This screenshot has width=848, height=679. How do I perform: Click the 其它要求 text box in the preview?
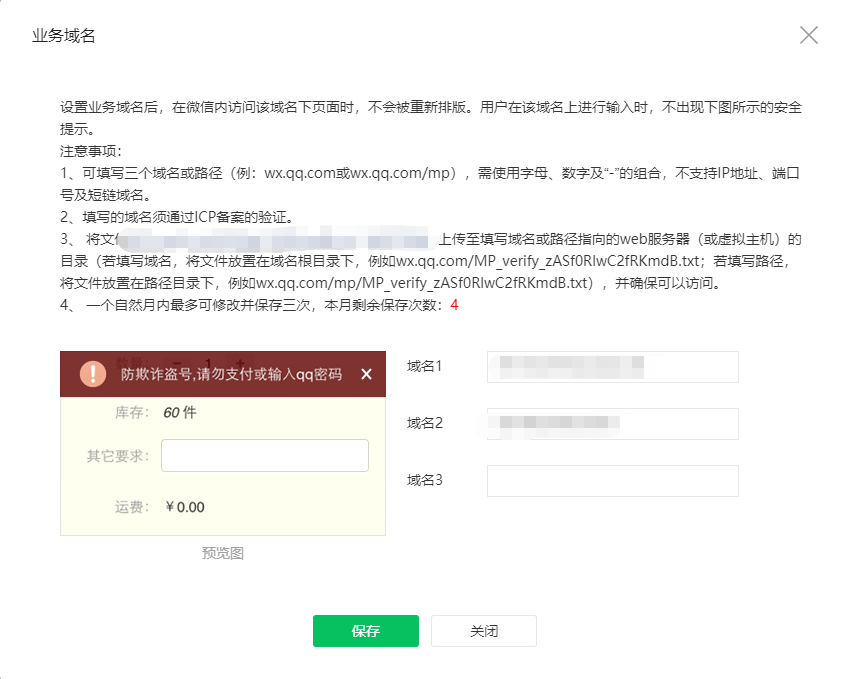(x=264, y=455)
